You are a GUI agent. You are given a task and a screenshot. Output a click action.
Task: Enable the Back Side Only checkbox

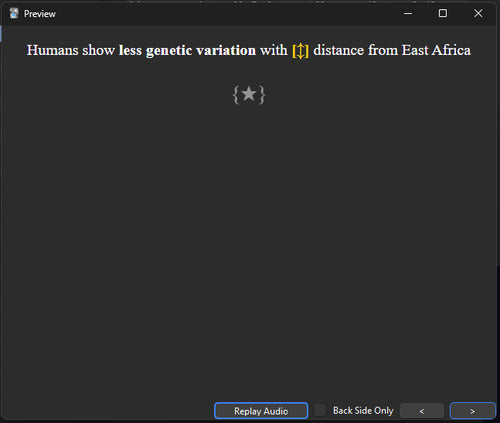pos(320,410)
